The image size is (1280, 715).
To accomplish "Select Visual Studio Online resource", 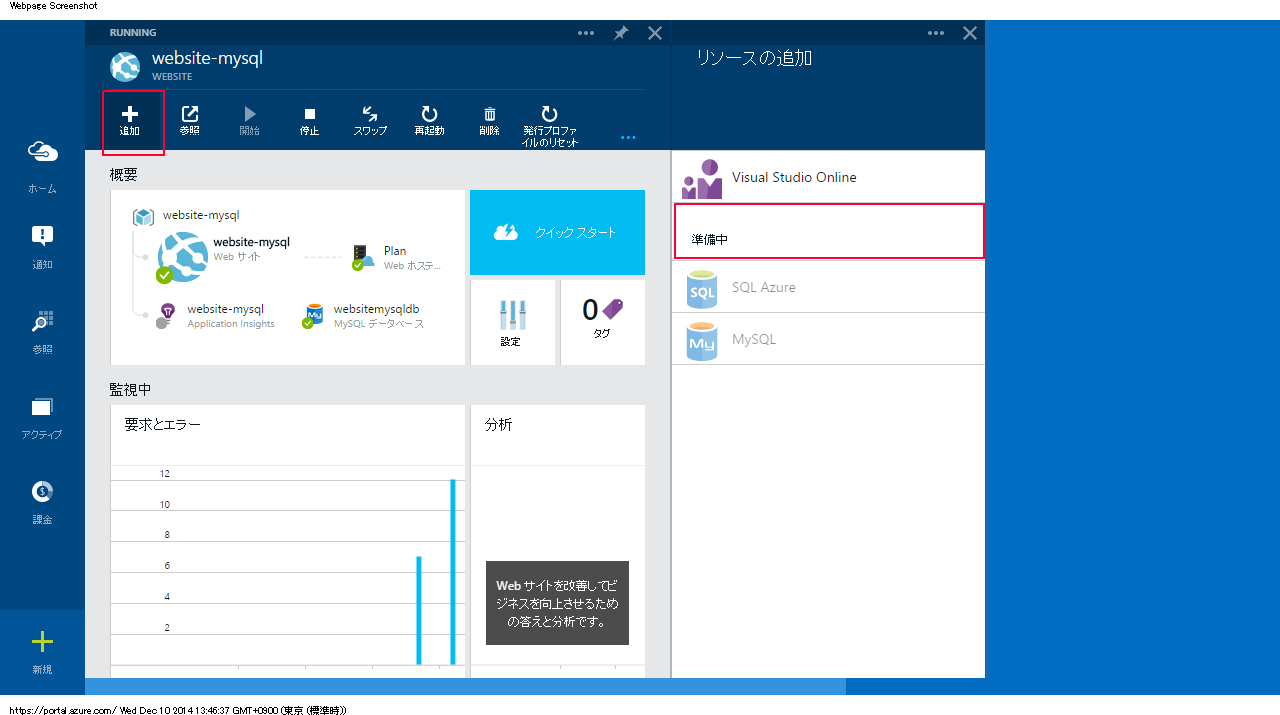I will click(x=793, y=178).
